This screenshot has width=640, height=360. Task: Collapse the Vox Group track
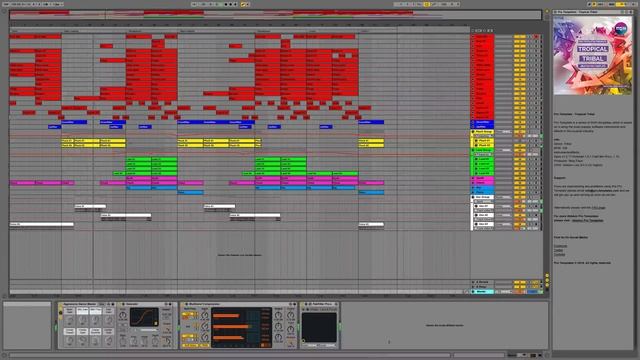(x=473, y=197)
